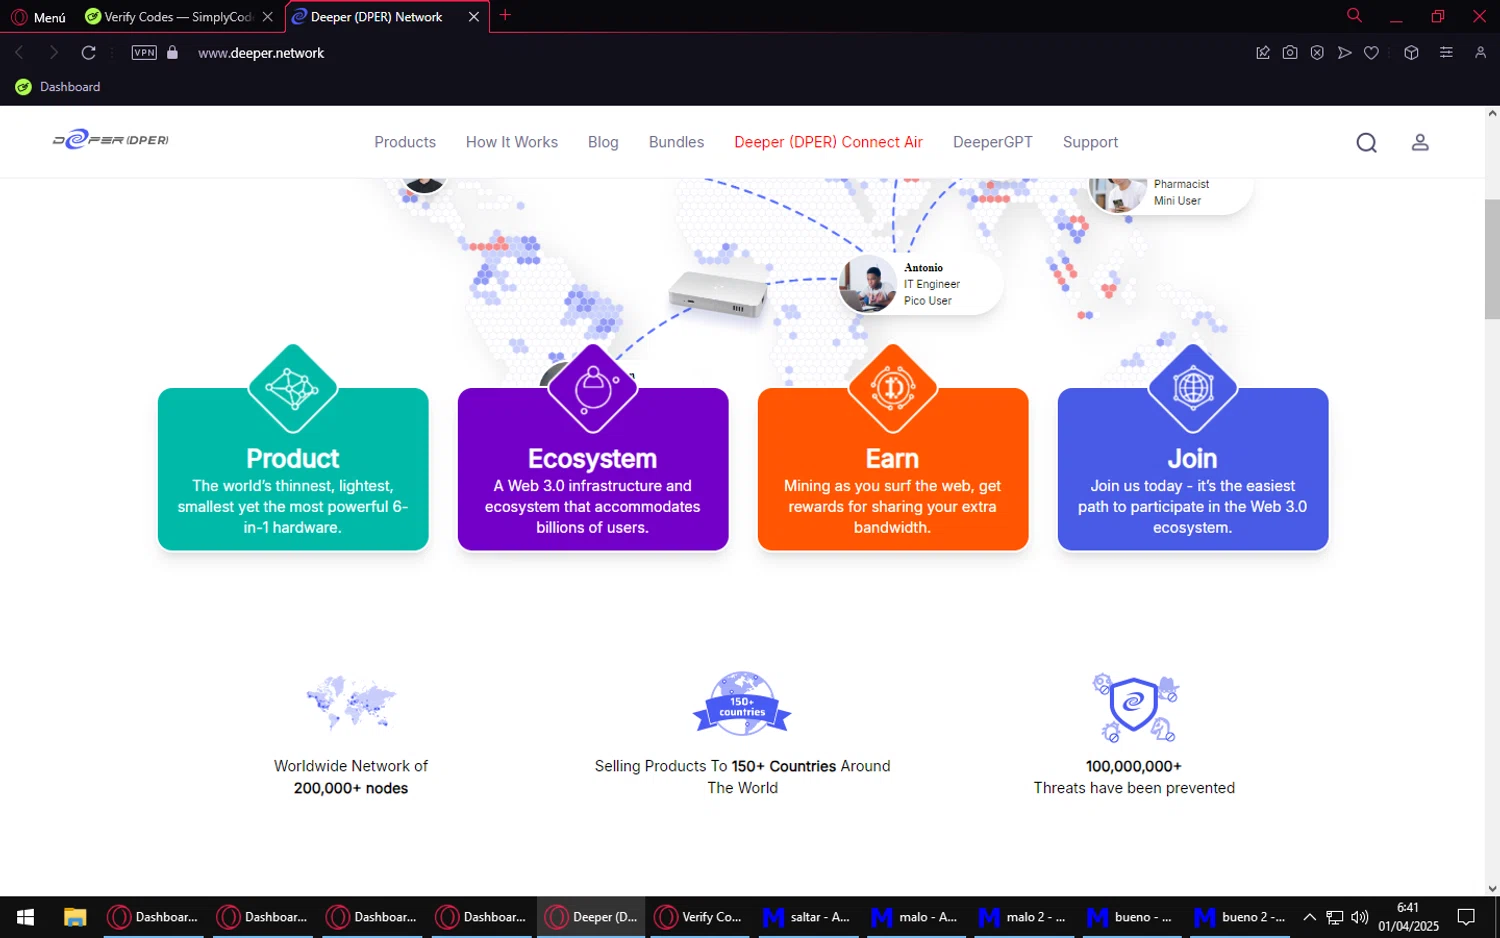Open the teal Product card
Image resolution: width=1500 pixels, height=938 pixels.
coord(293,469)
